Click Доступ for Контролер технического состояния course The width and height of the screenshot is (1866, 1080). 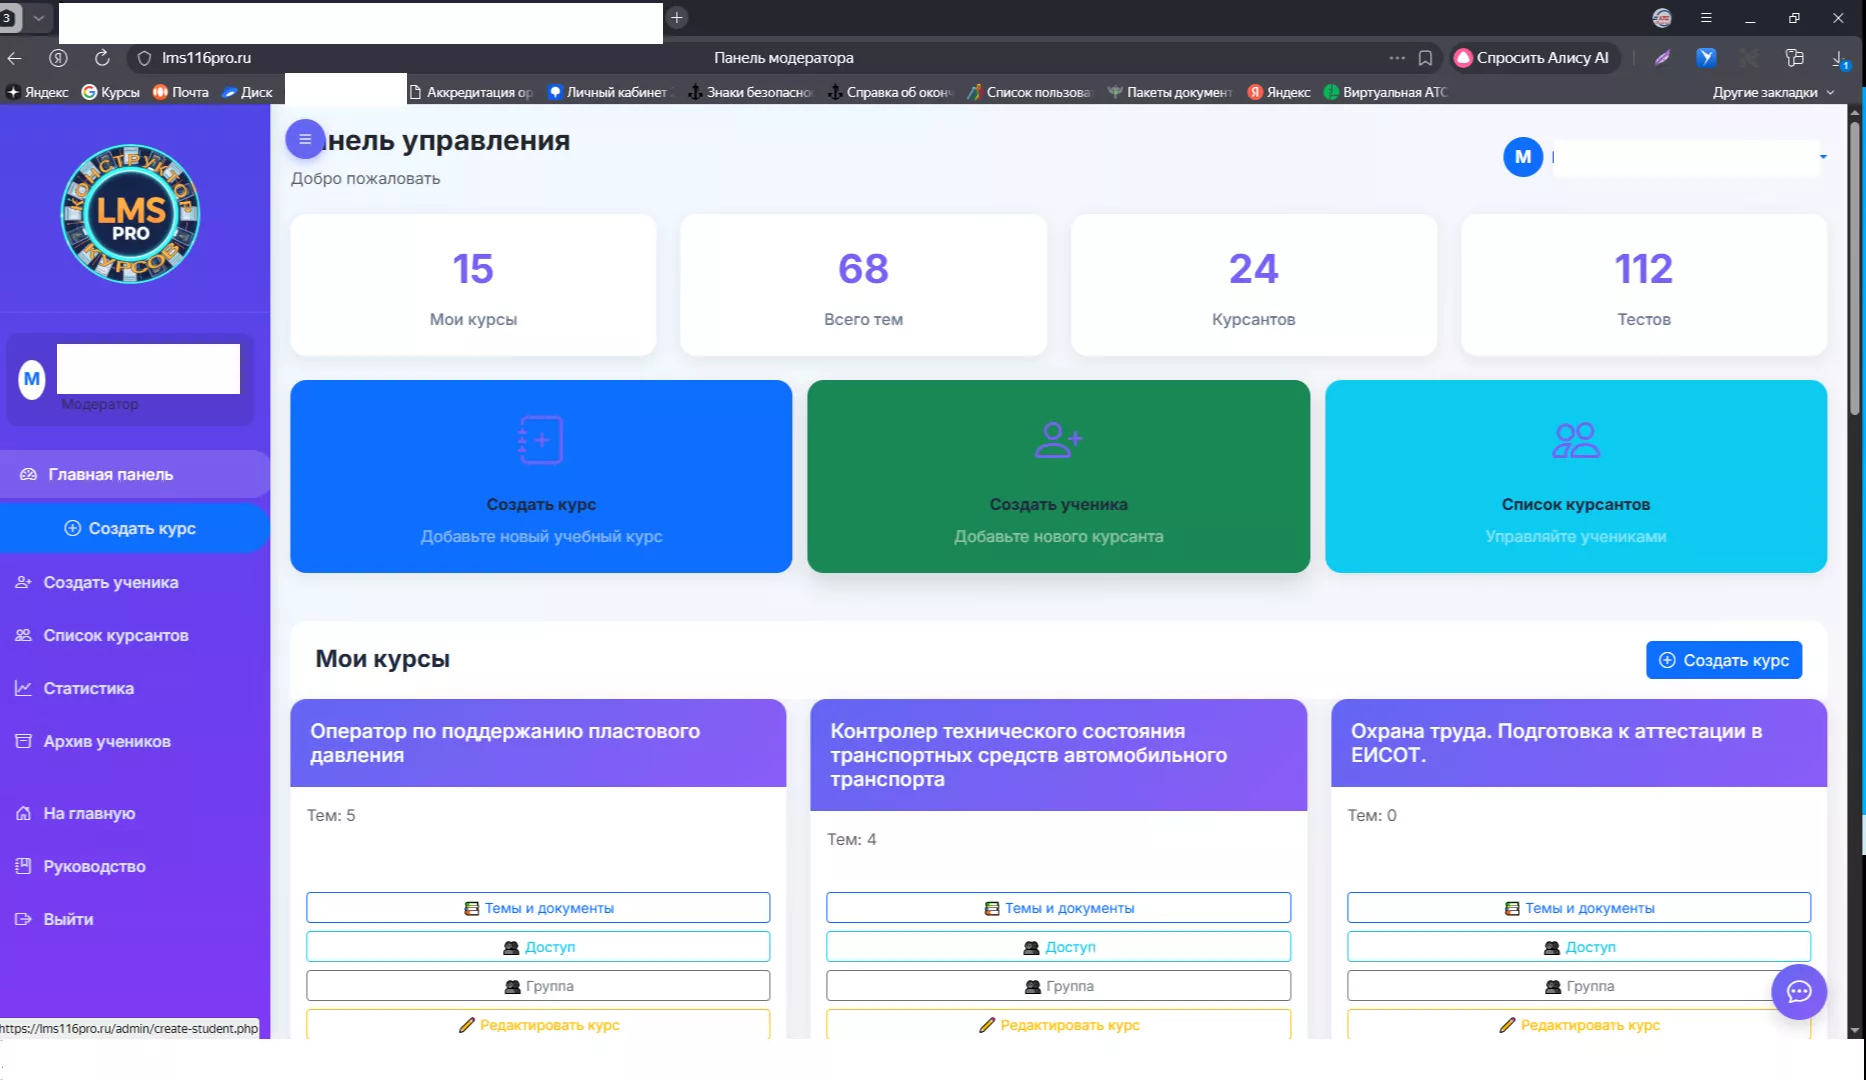pos(1058,947)
